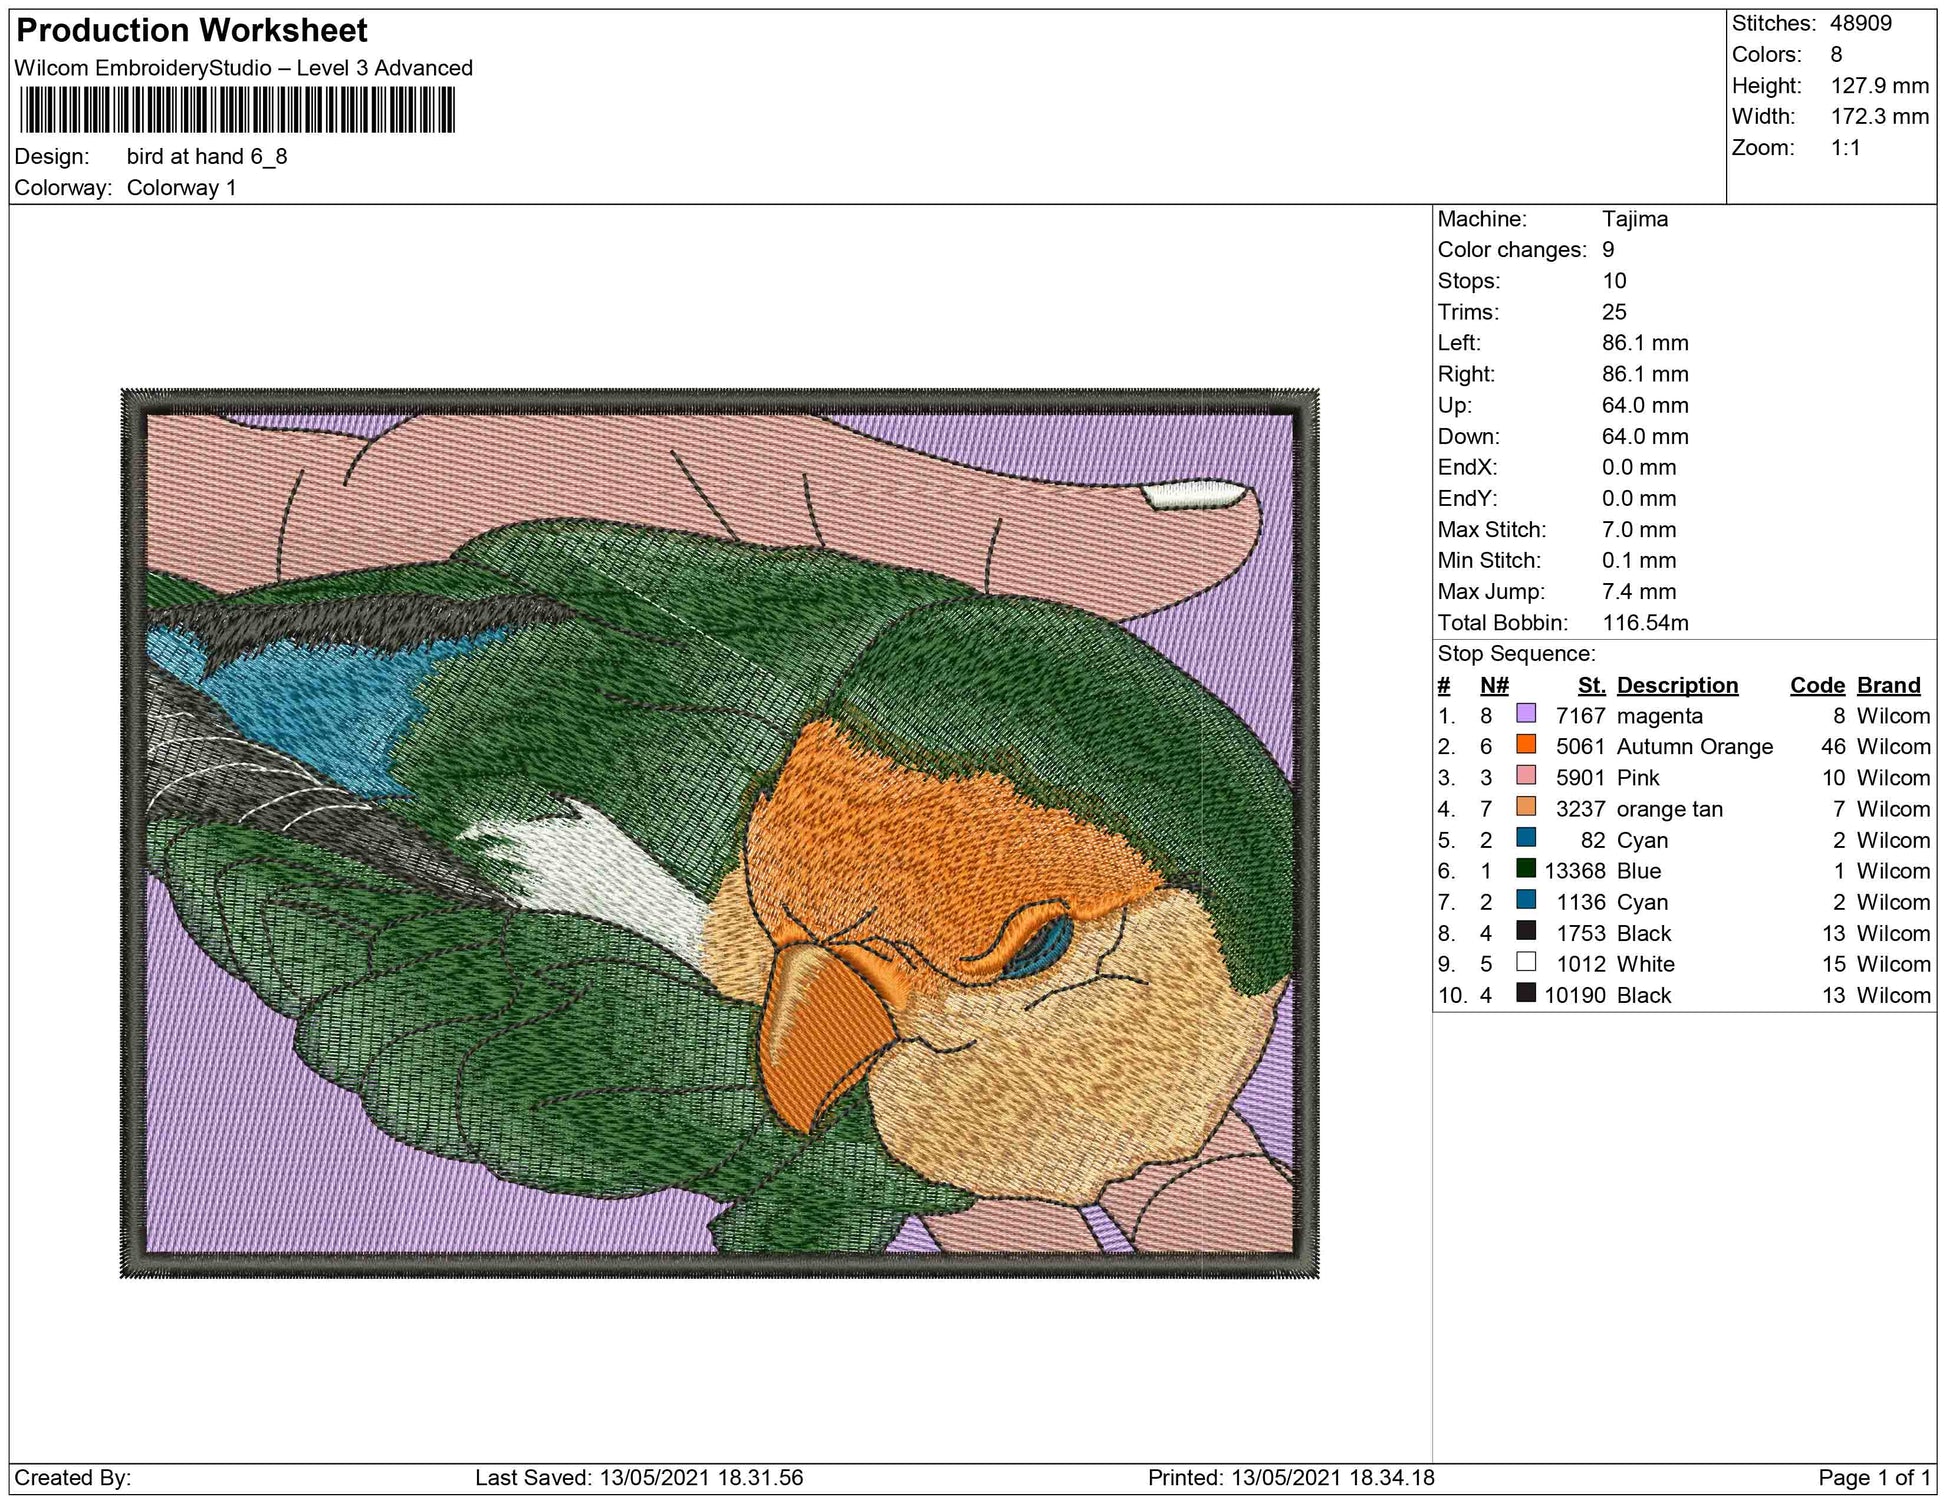Click the design name bird at hand 6_8
The height and width of the screenshot is (1497, 1946).
(207, 156)
